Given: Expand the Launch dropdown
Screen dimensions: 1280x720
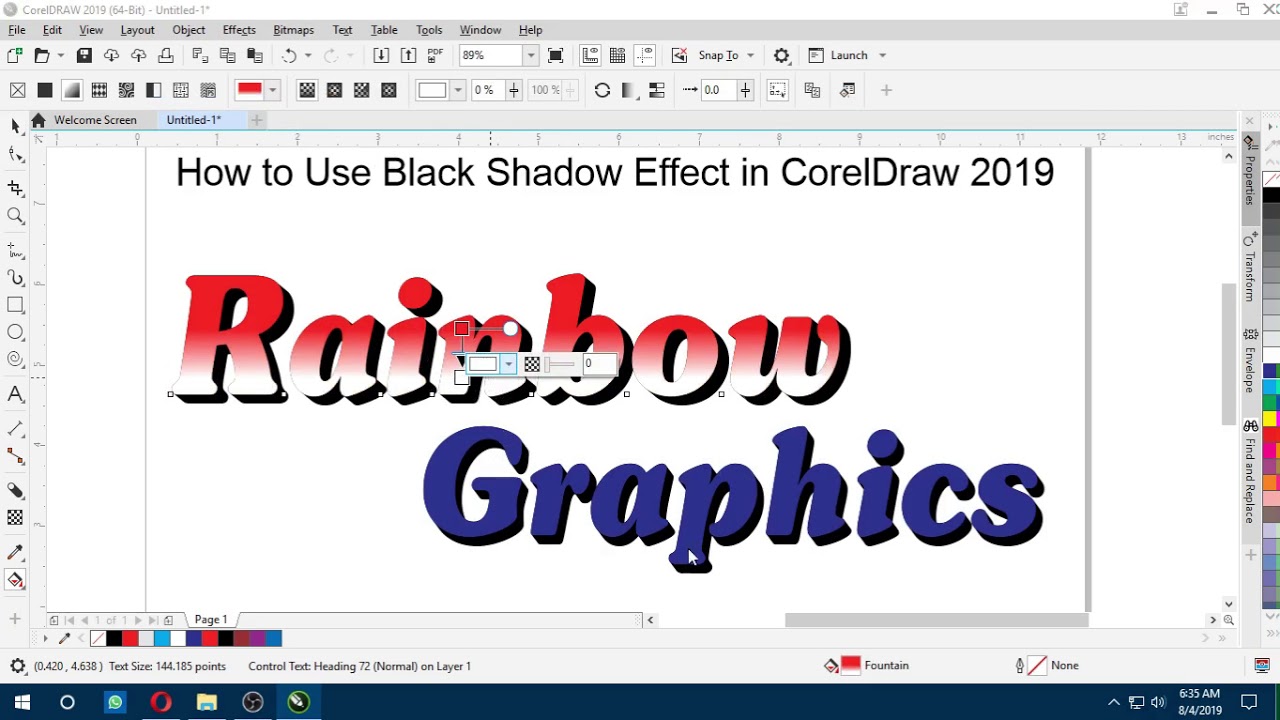Looking at the screenshot, I should [882, 55].
